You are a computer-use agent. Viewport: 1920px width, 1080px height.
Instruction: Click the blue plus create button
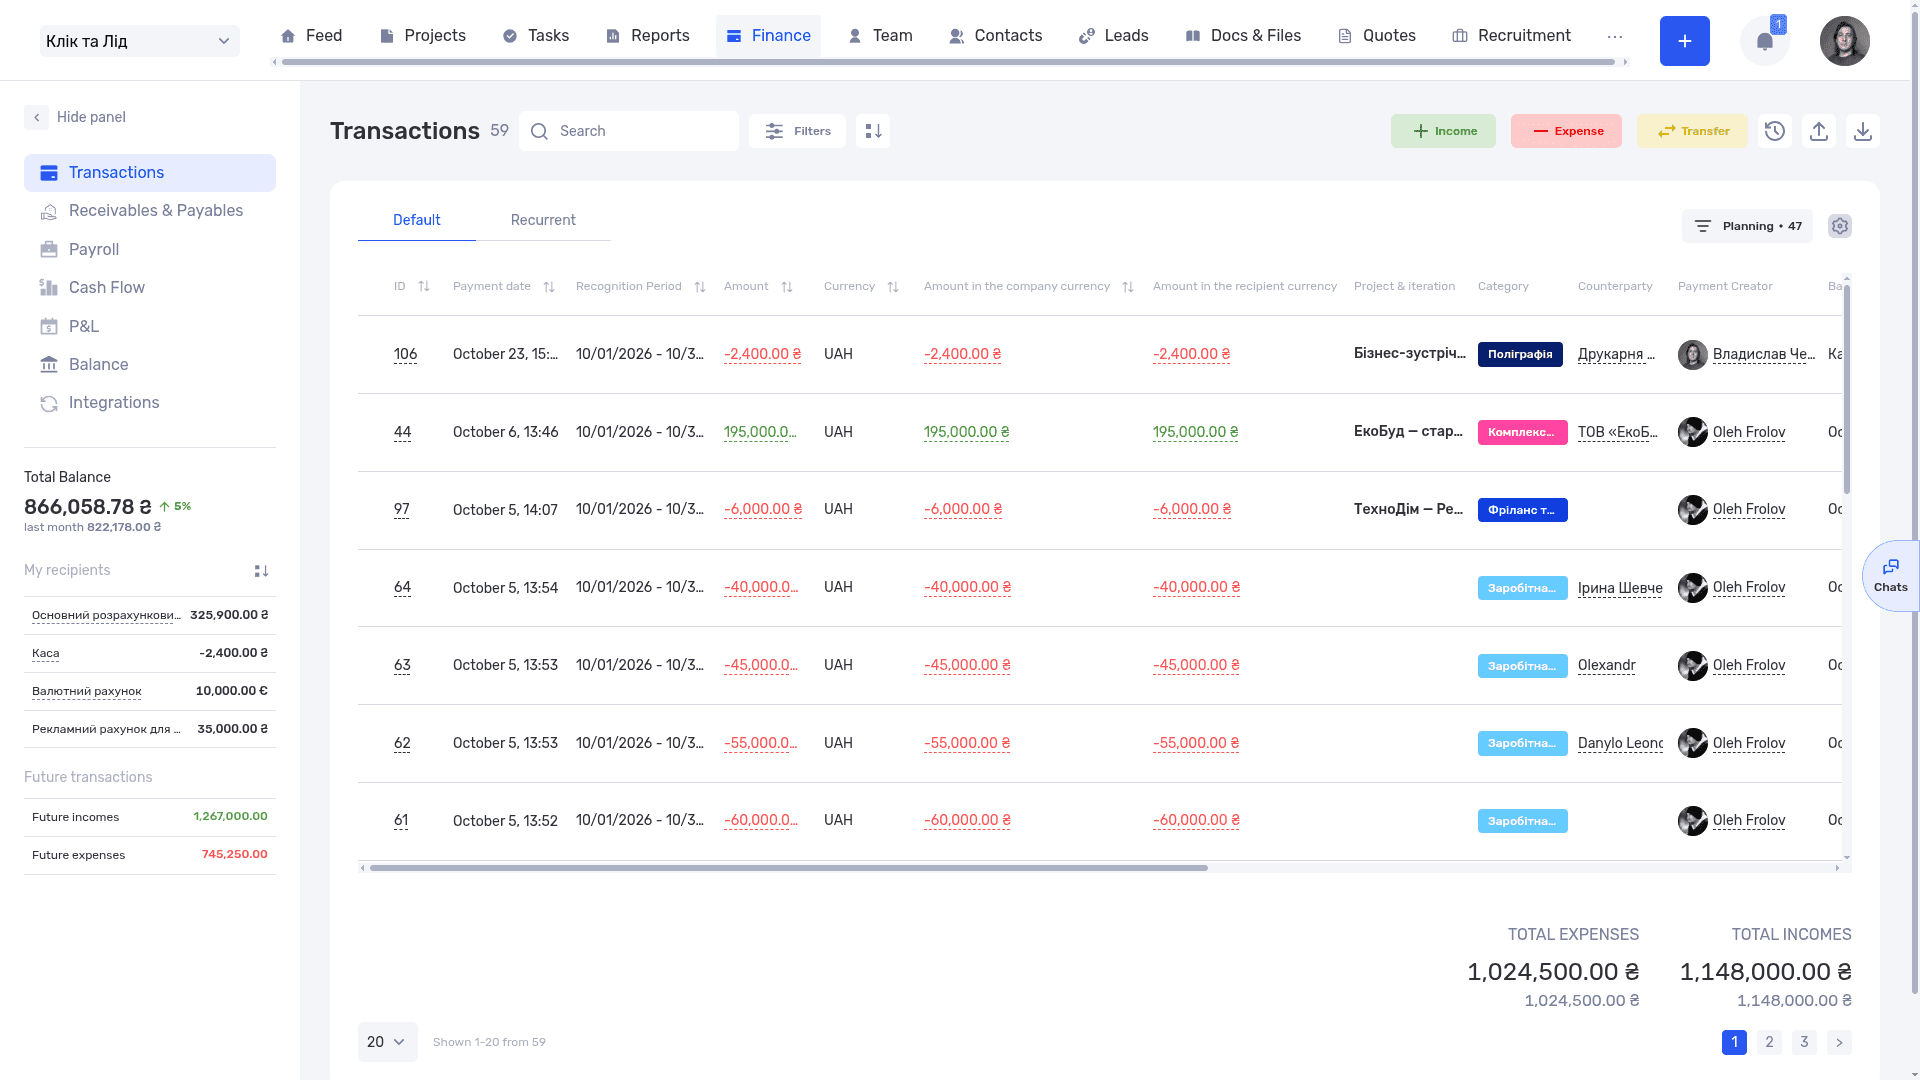[x=1685, y=41]
